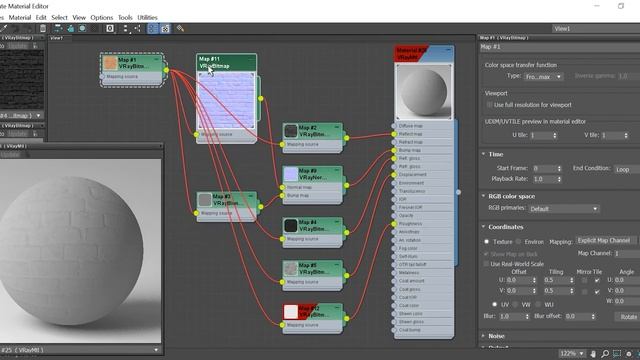Select the eyedropper pick material tool

pyautogui.click(x=4, y=28)
